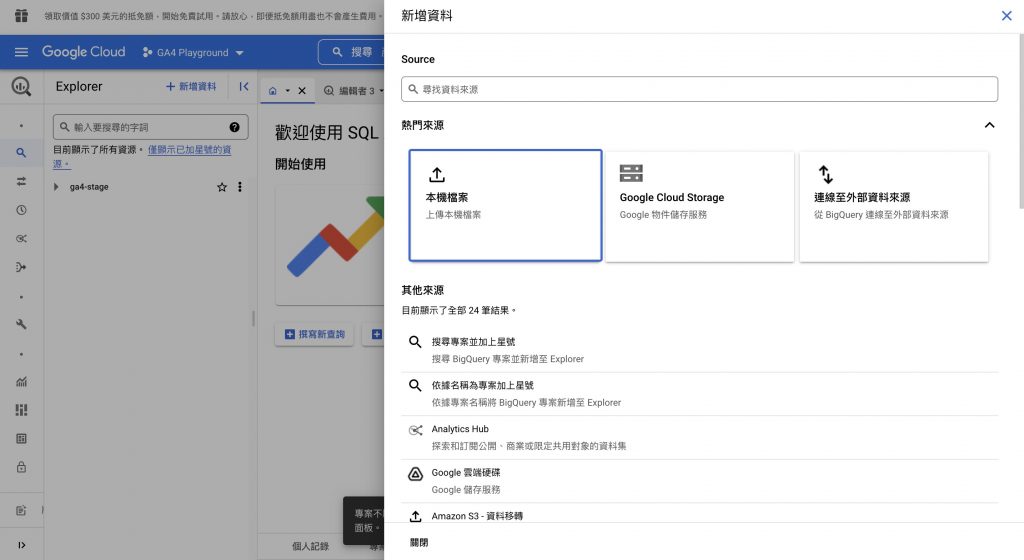Switch to the 編輯者 3 tab
The width and height of the screenshot is (1024, 560).
353,91
